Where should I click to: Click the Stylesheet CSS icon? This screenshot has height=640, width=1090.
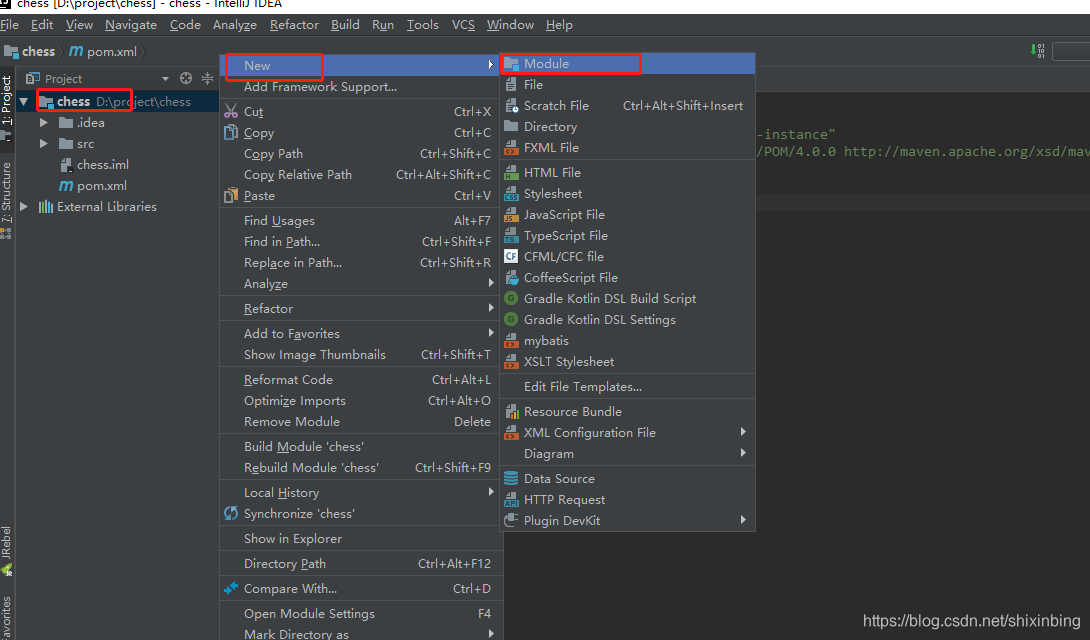click(x=511, y=193)
